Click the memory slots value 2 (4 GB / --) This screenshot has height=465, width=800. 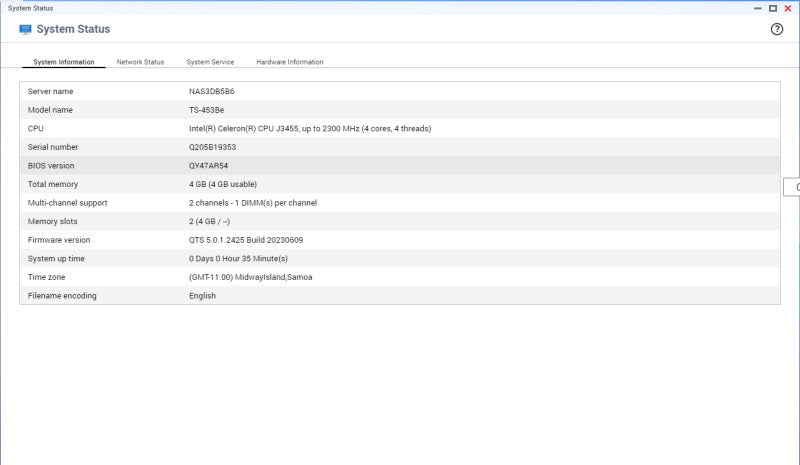tap(209, 222)
